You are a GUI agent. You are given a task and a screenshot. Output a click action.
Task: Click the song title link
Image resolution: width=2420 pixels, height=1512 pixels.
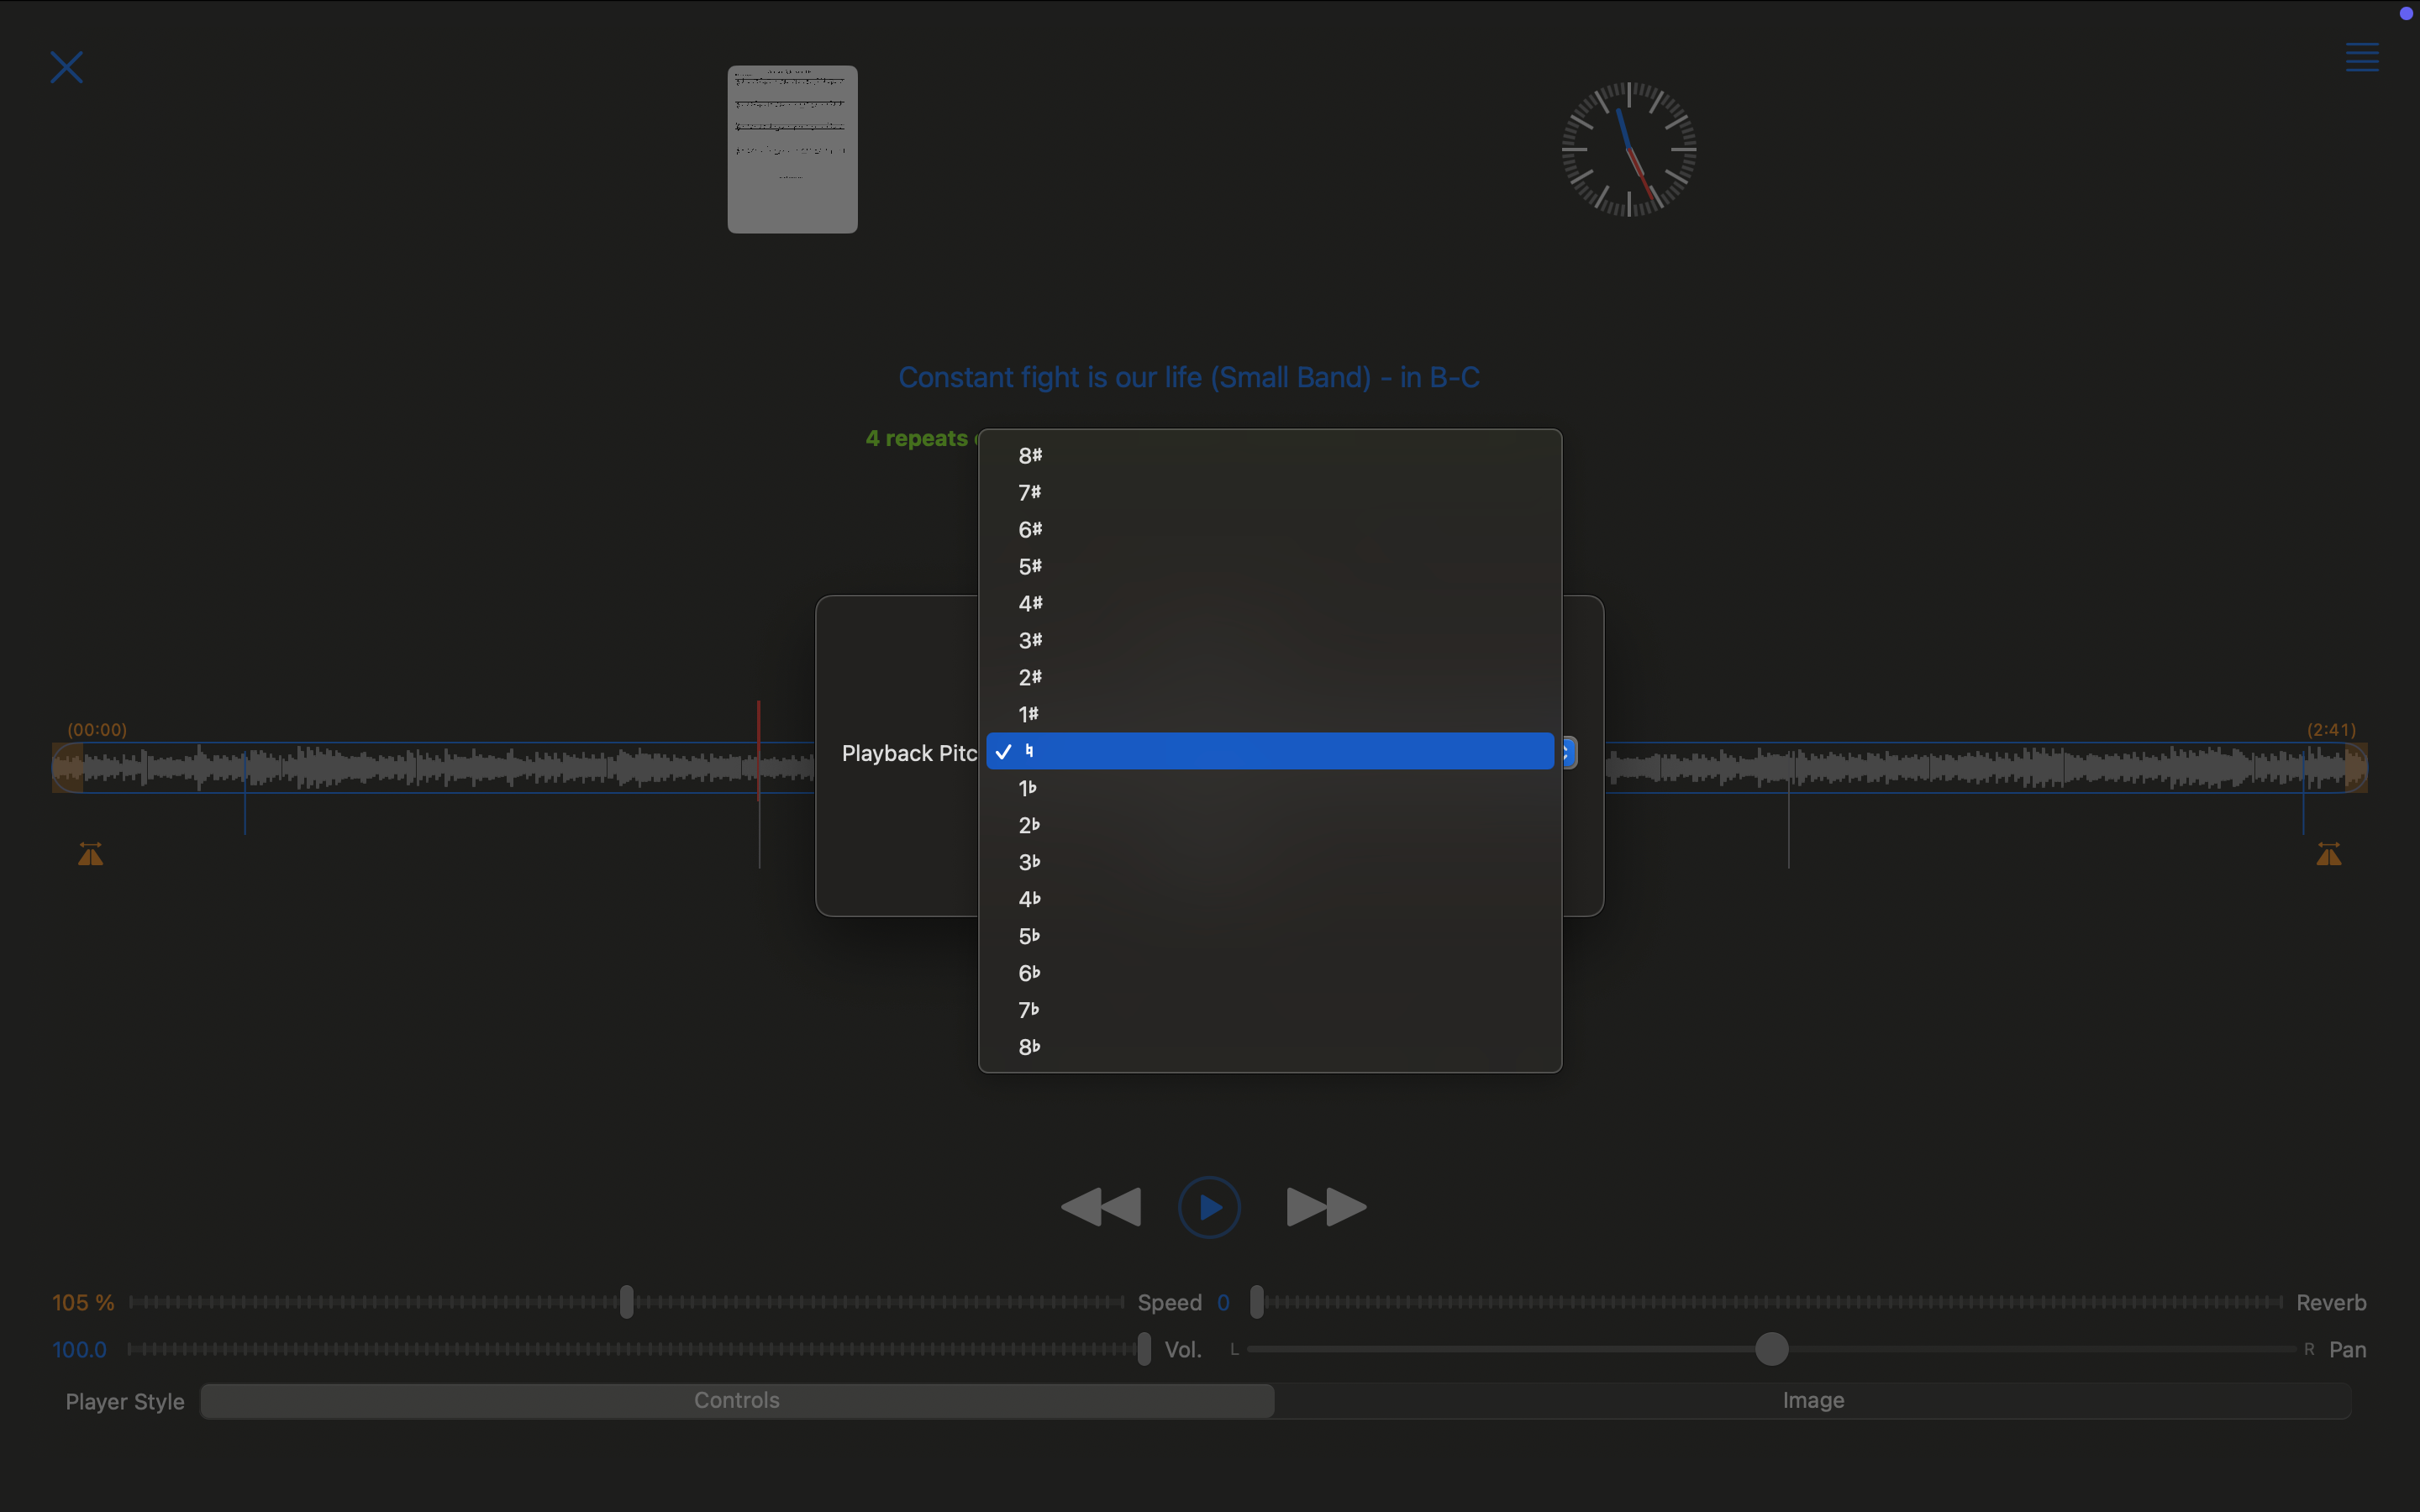click(x=1189, y=377)
